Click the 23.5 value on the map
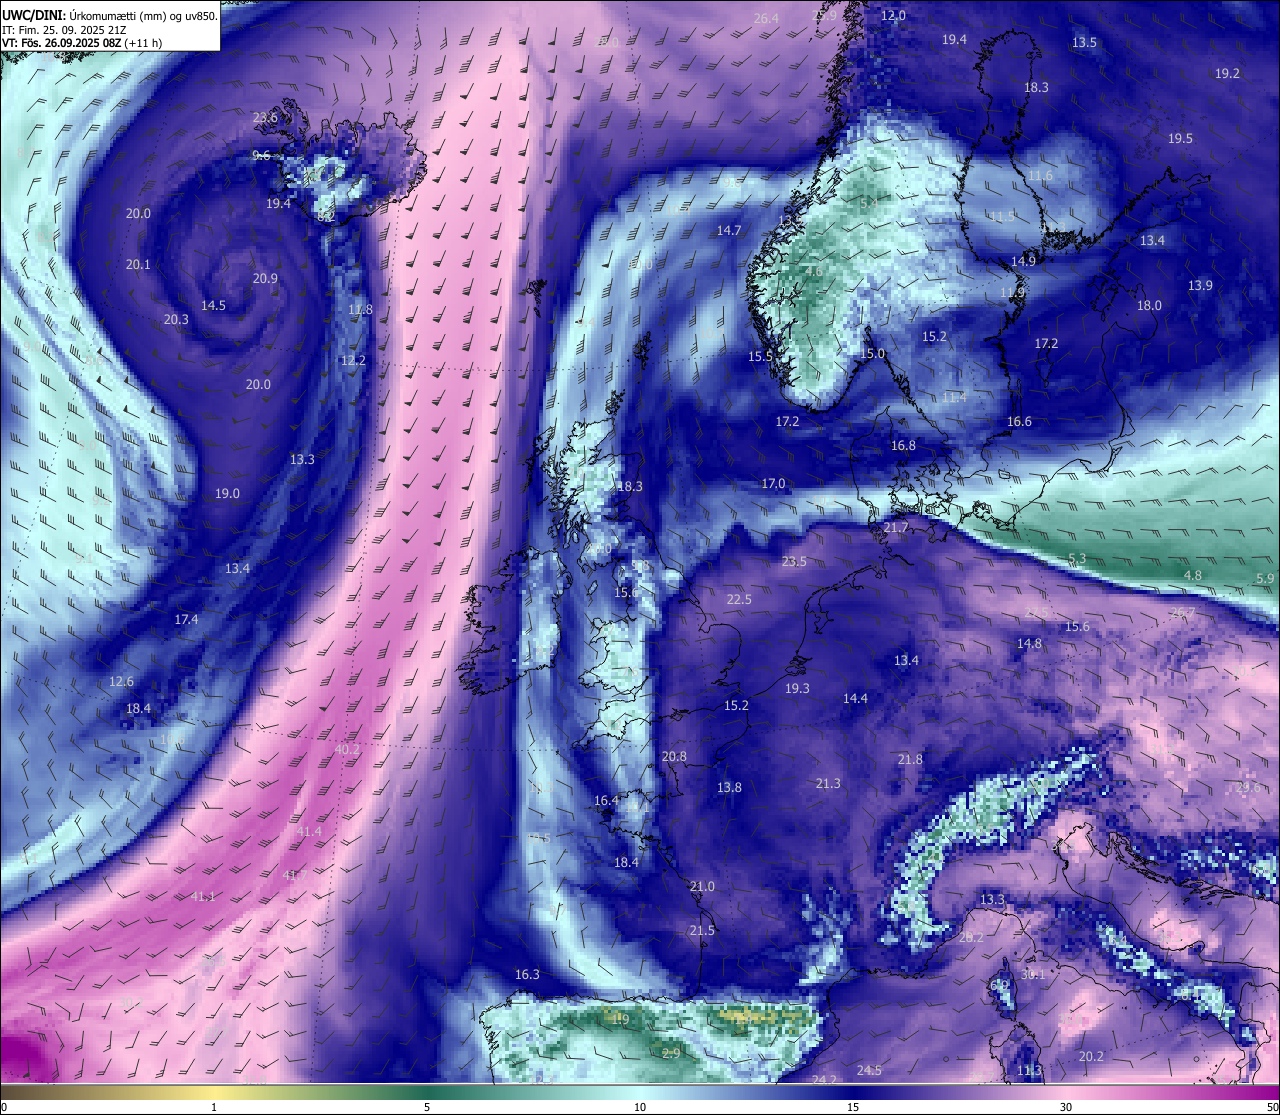Viewport: 1280px width, 1115px height. click(794, 561)
